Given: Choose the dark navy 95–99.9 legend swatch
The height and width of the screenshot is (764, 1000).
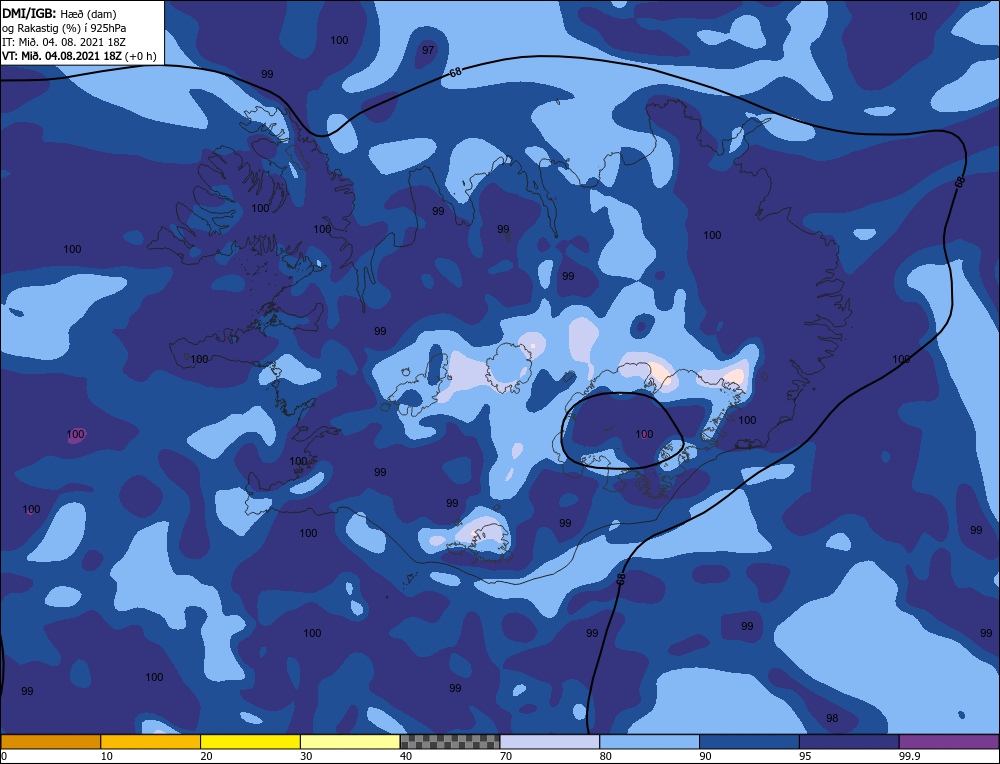Looking at the screenshot, I should (x=849, y=741).
